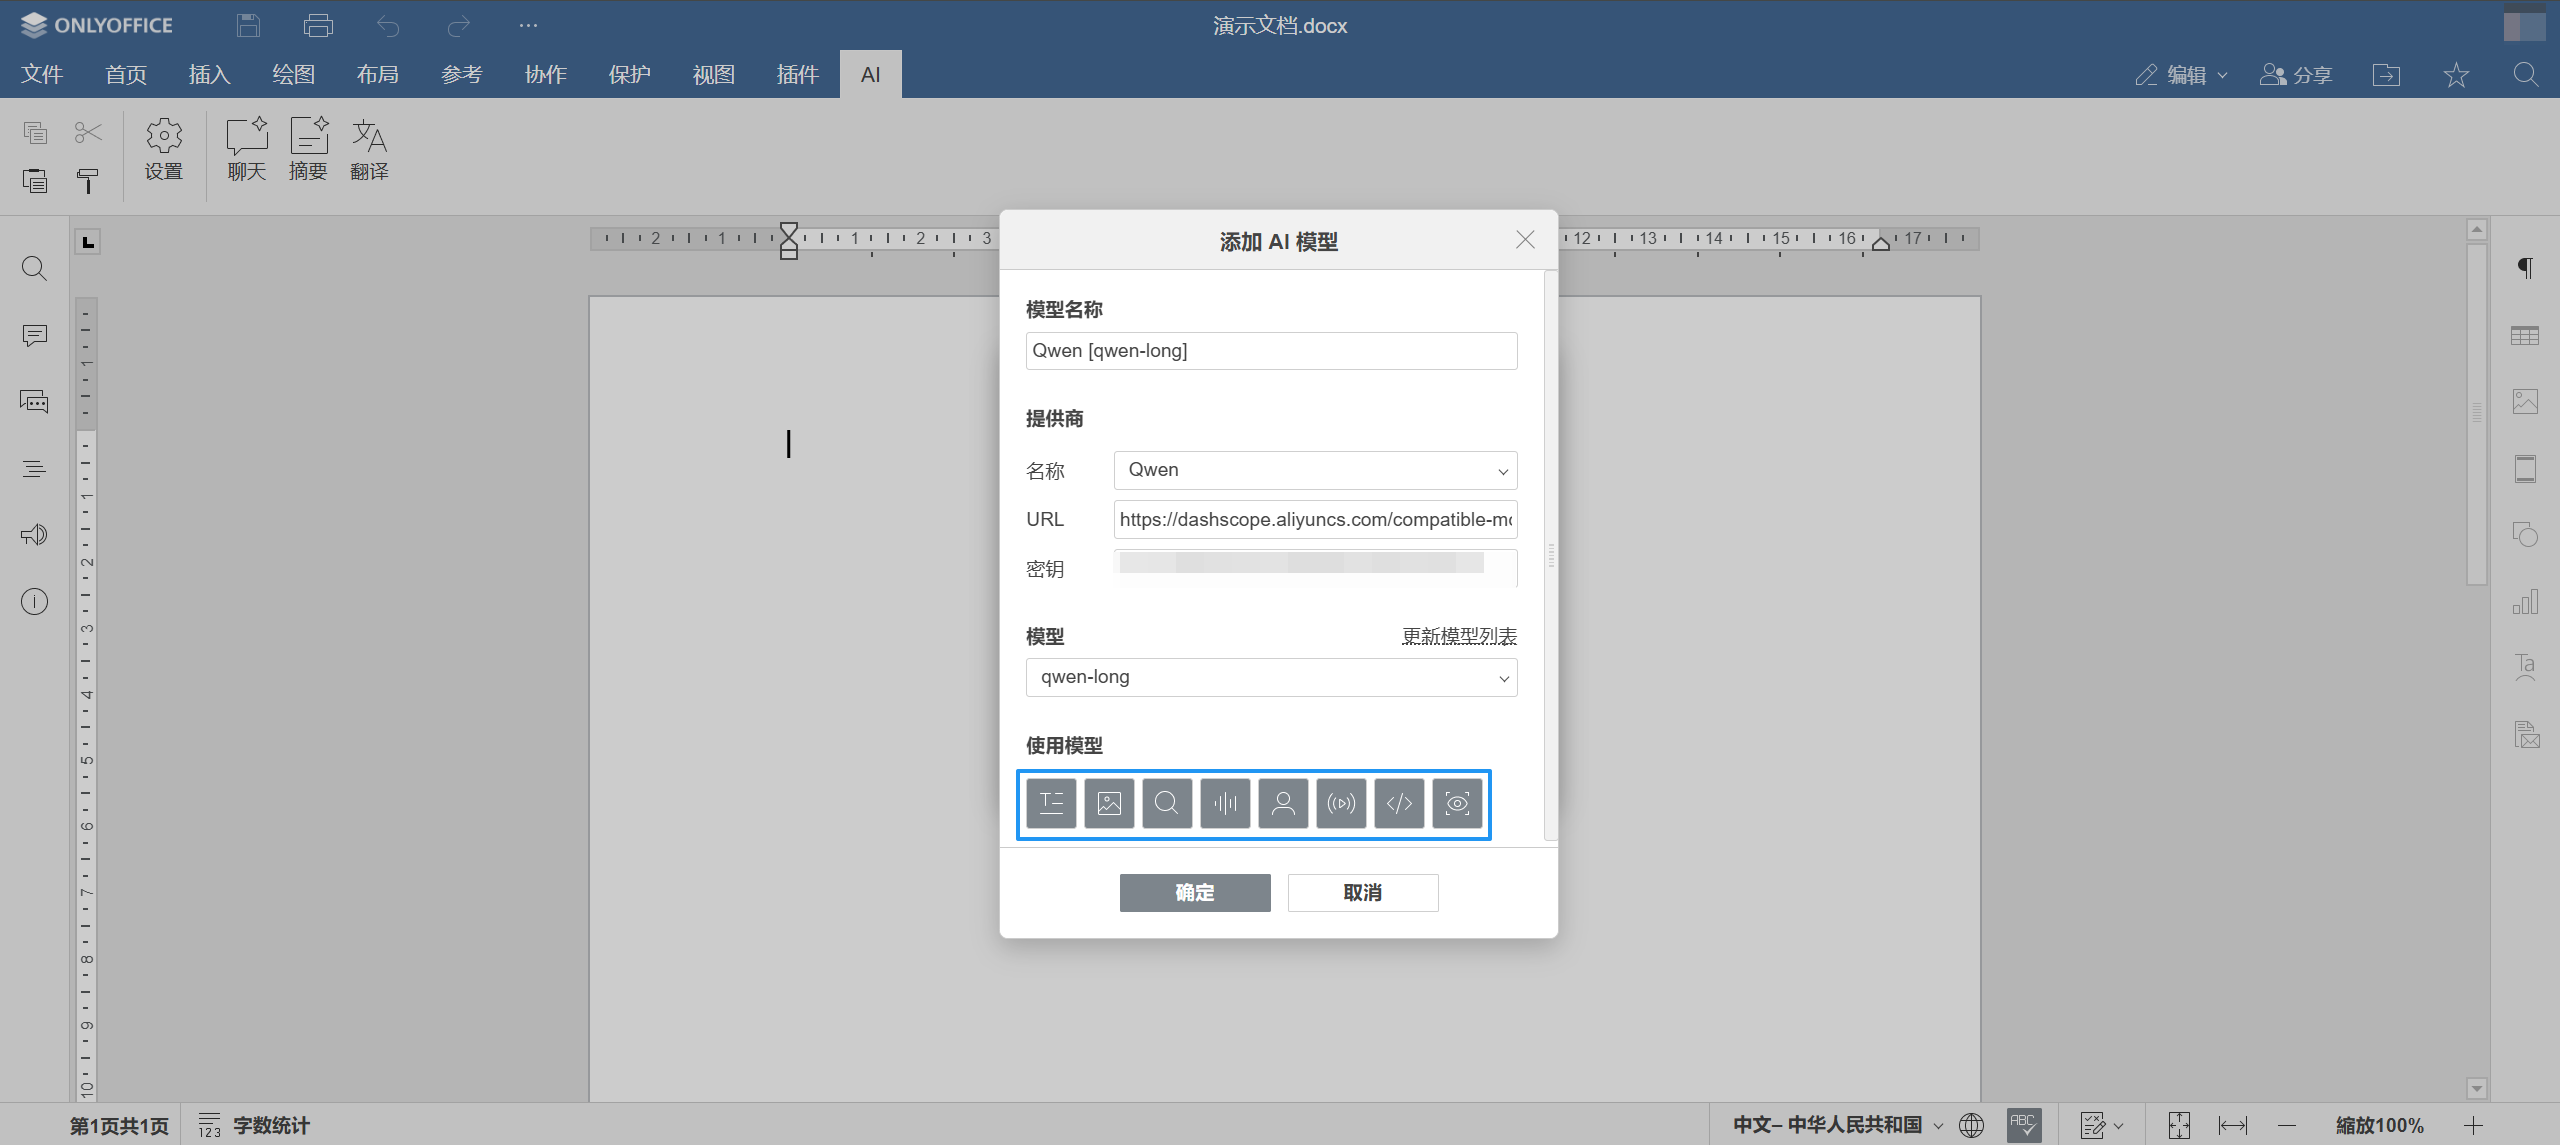Toggle the vision capability for model
The image size is (2560, 1145).
click(x=1457, y=803)
